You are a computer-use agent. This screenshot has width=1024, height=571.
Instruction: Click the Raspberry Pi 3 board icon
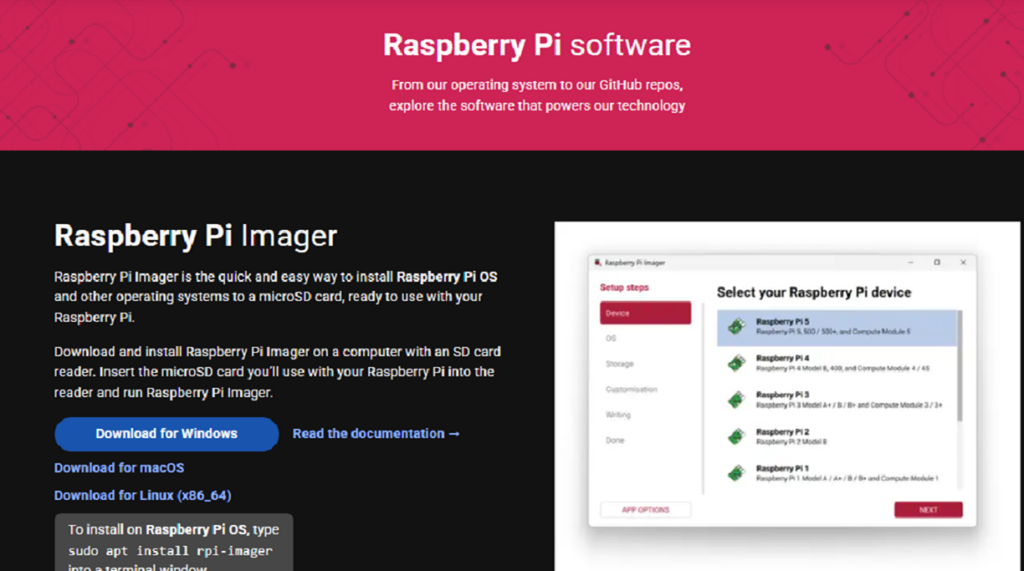pos(737,399)
